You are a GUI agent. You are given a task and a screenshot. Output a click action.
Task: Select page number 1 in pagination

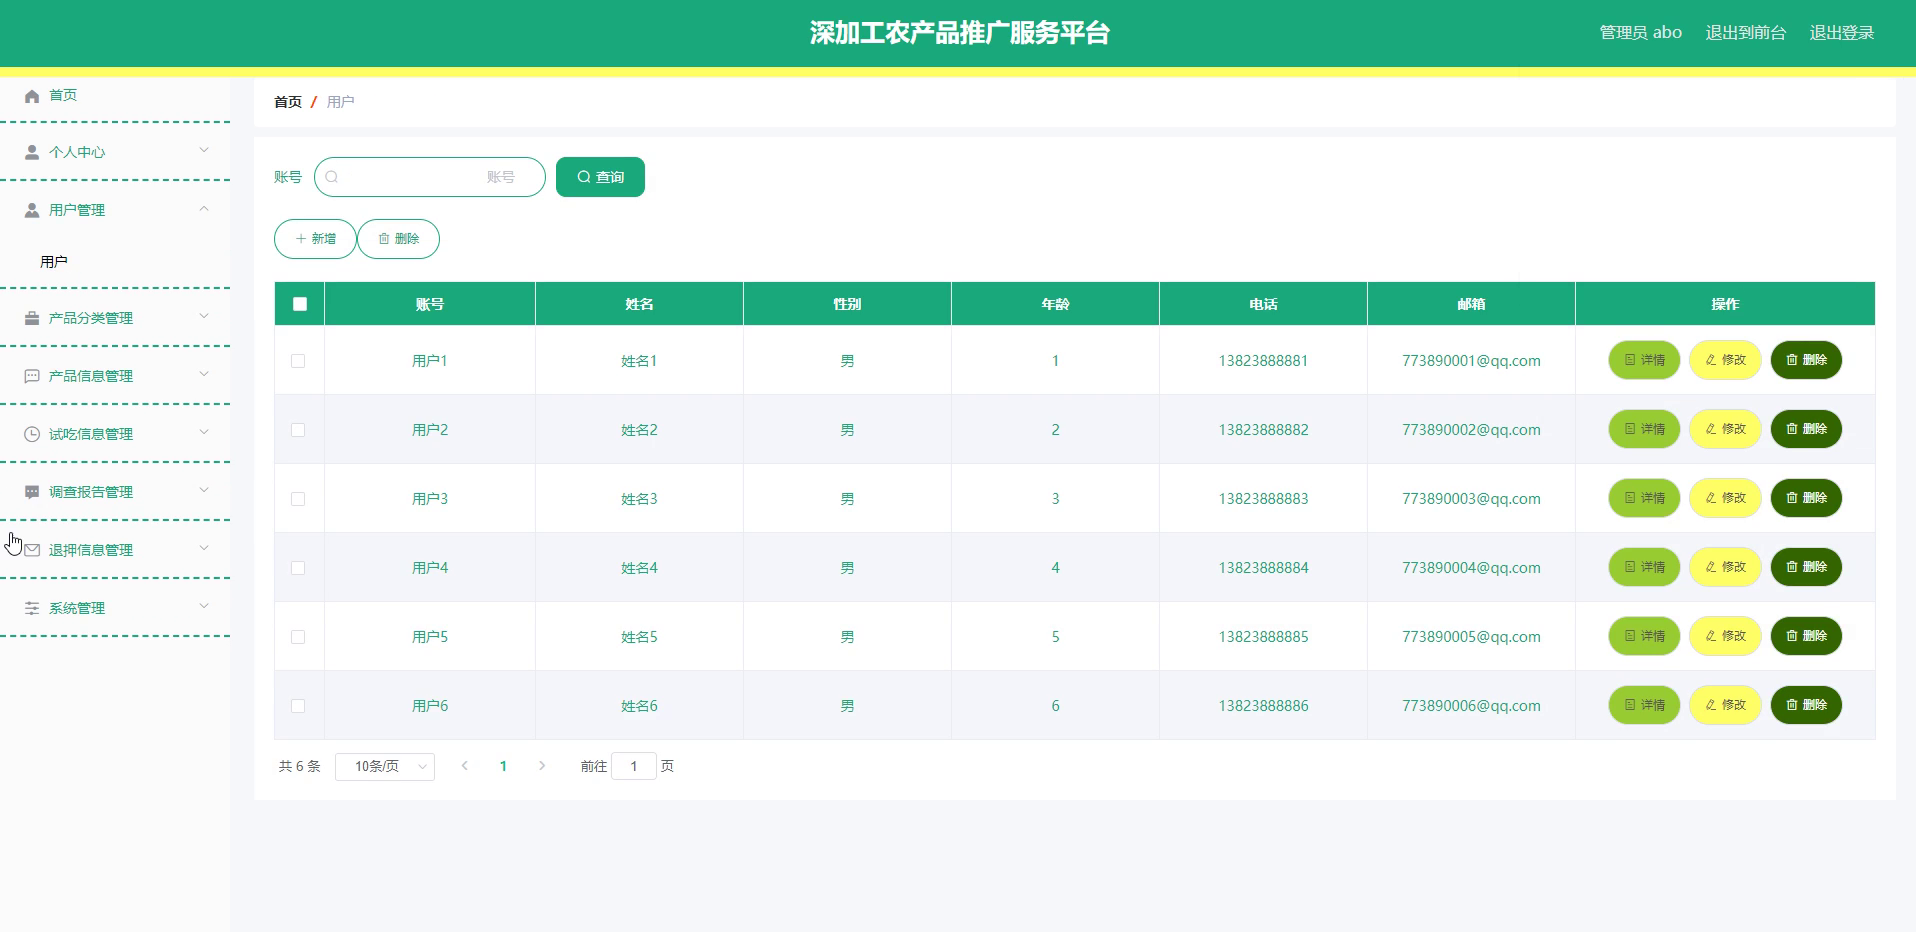coord(503,766)
